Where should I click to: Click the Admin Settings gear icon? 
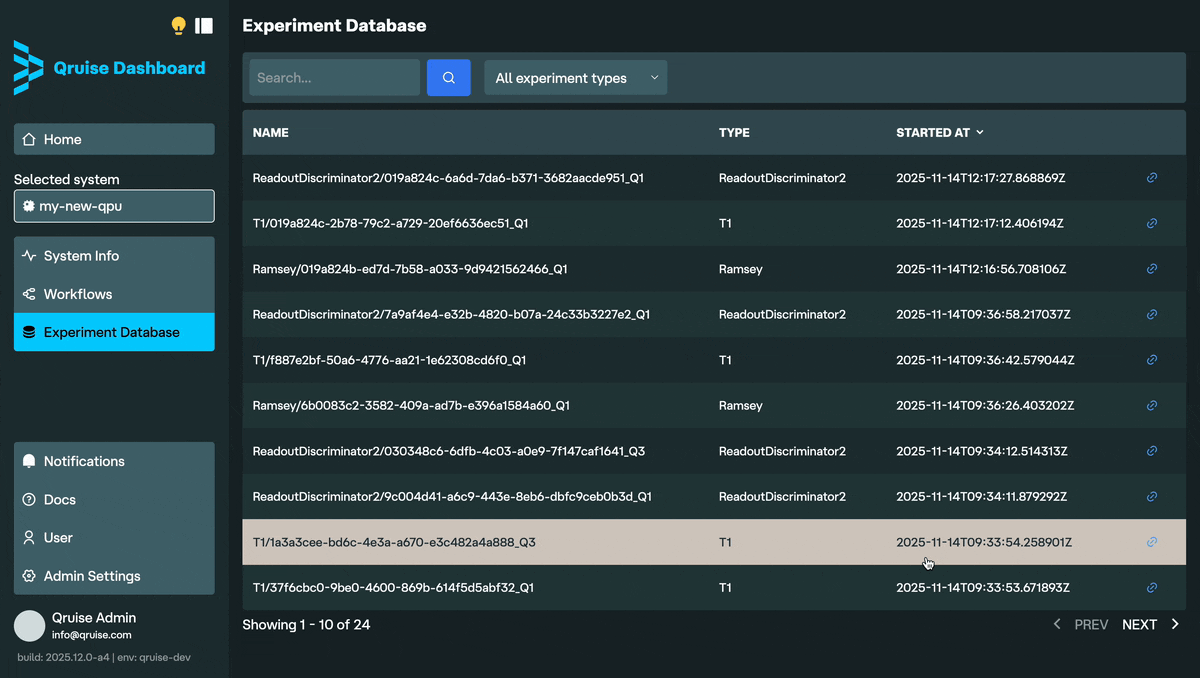tap(29, 576)
